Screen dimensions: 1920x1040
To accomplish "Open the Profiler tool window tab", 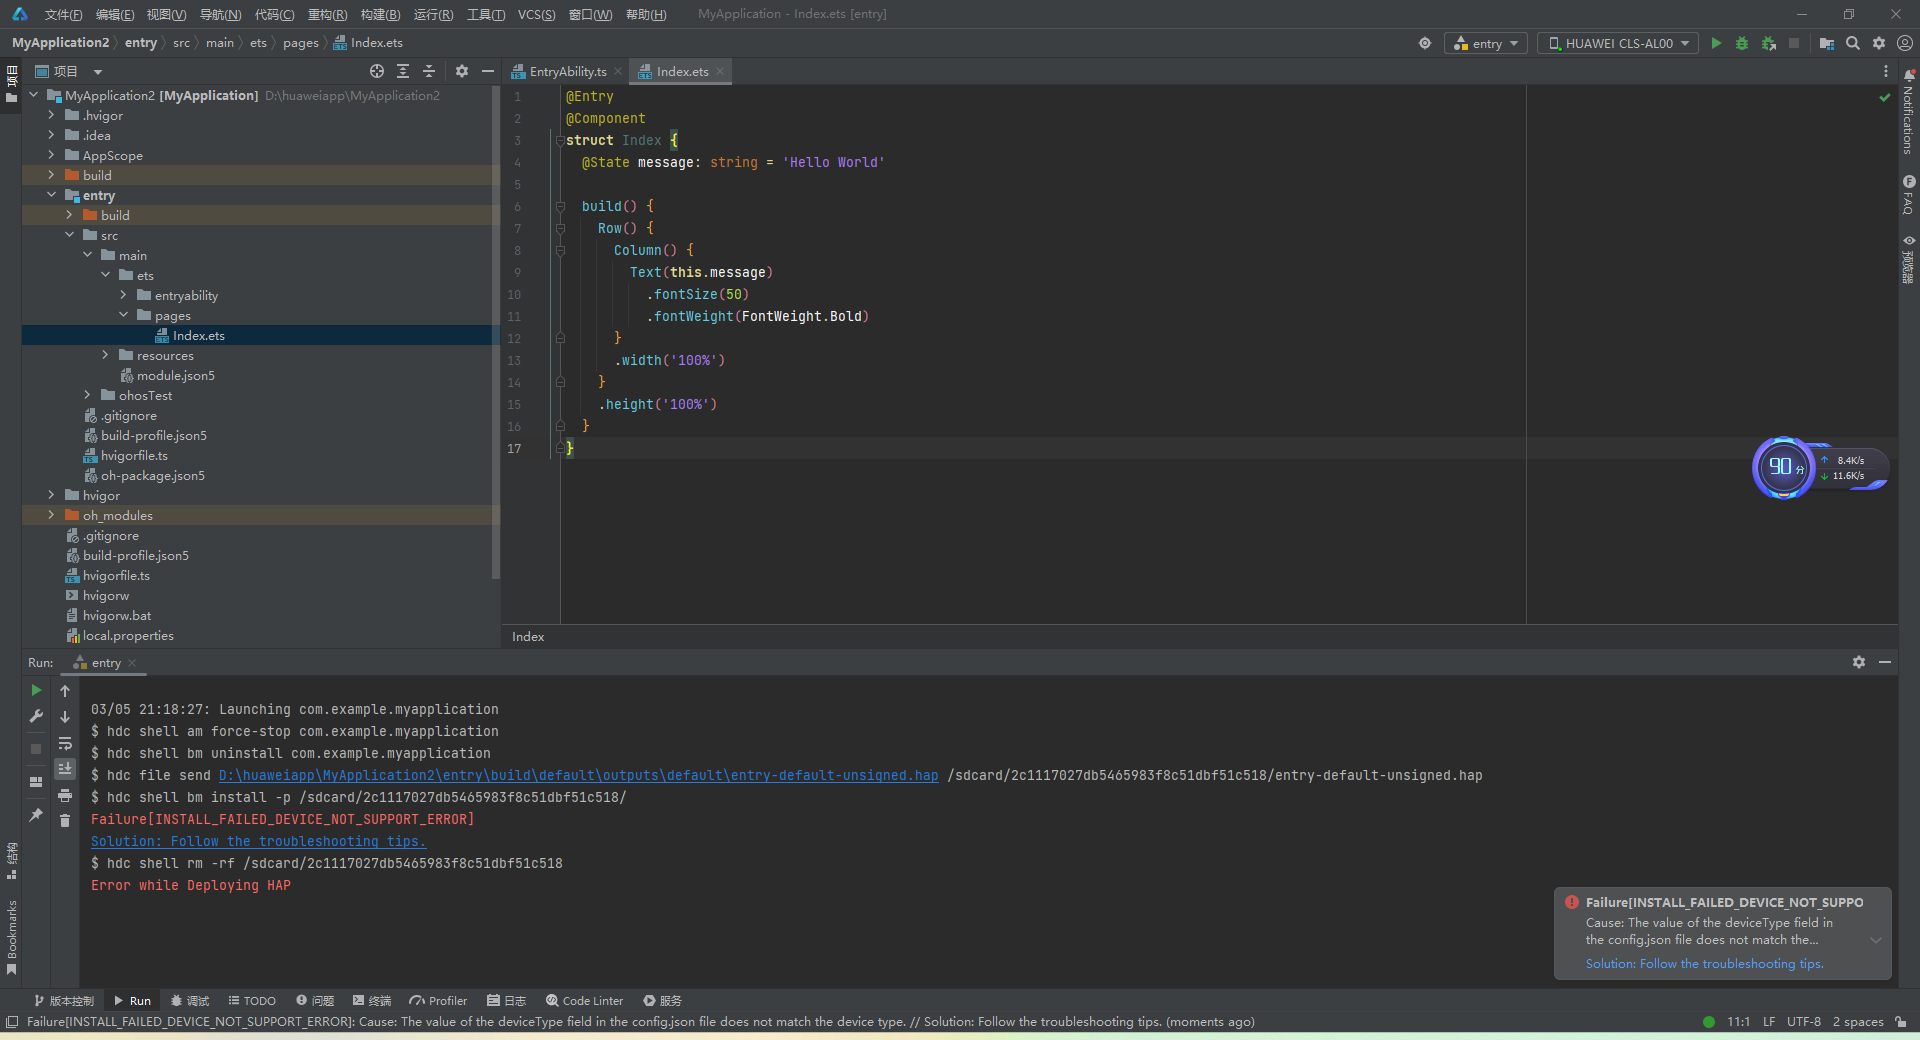I will pos(438,1000).
